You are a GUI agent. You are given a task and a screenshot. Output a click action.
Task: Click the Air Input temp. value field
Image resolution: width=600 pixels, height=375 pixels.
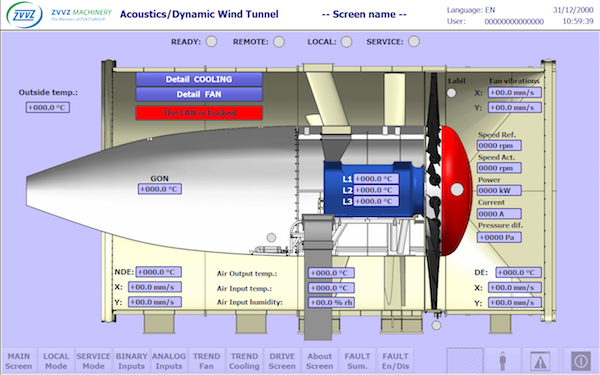tap(331, 288)
